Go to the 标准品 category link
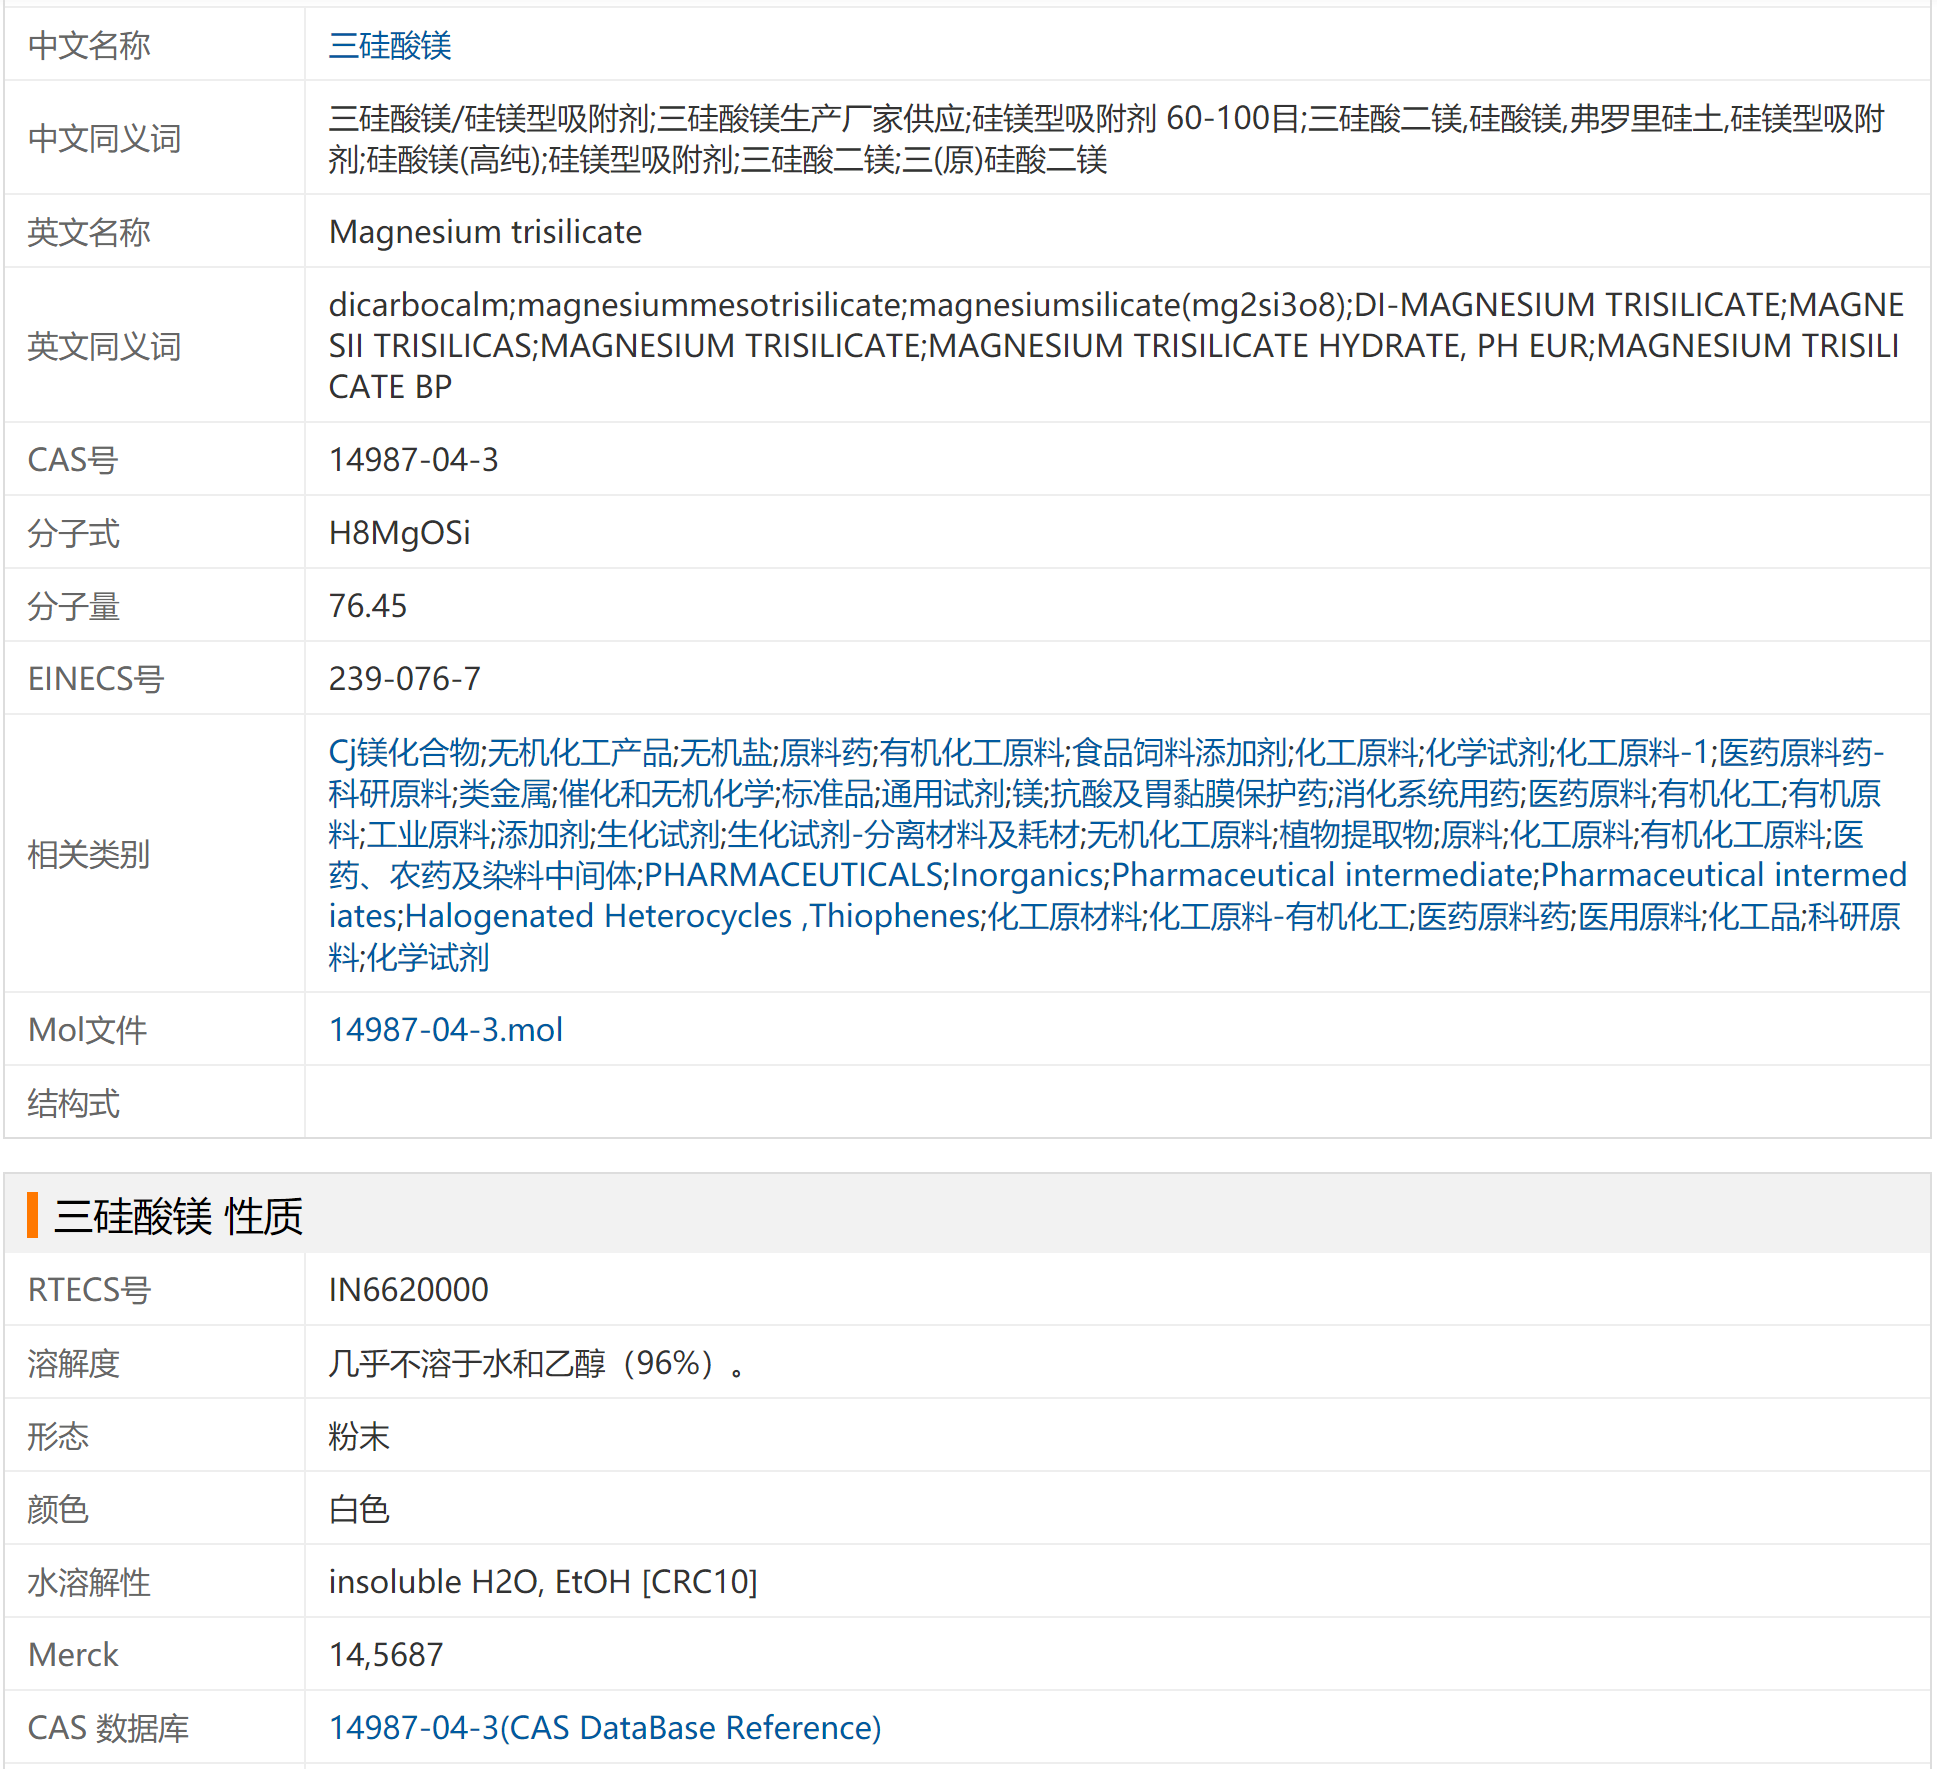The width and height of the screenshot is (1937, 1769). (827, 793)
